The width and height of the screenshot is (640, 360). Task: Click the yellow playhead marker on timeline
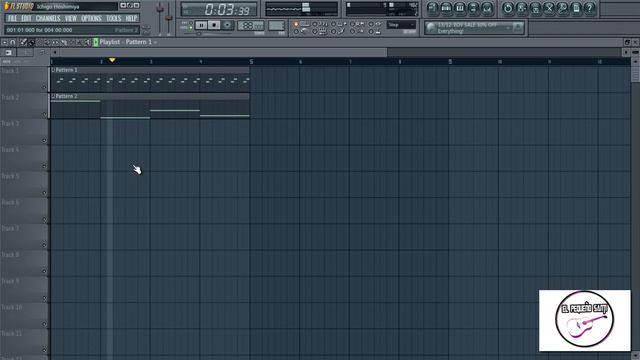[x=112, y=60]
